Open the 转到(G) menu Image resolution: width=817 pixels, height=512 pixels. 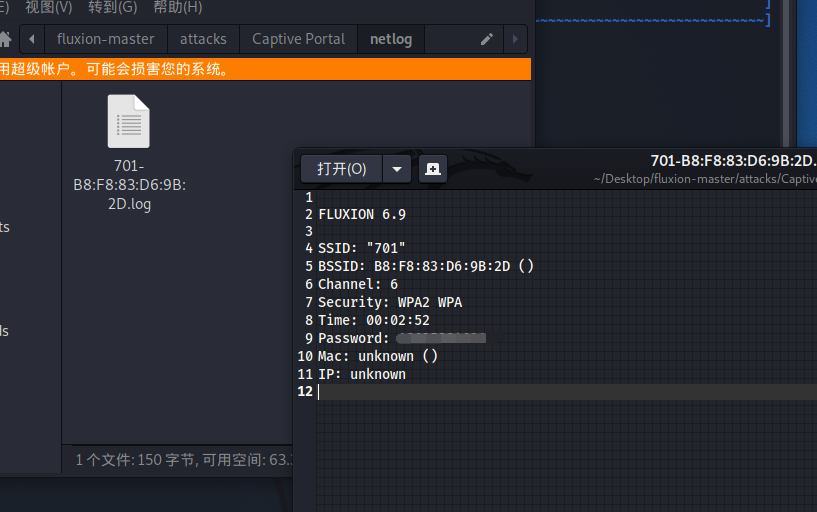coord(113,7)
